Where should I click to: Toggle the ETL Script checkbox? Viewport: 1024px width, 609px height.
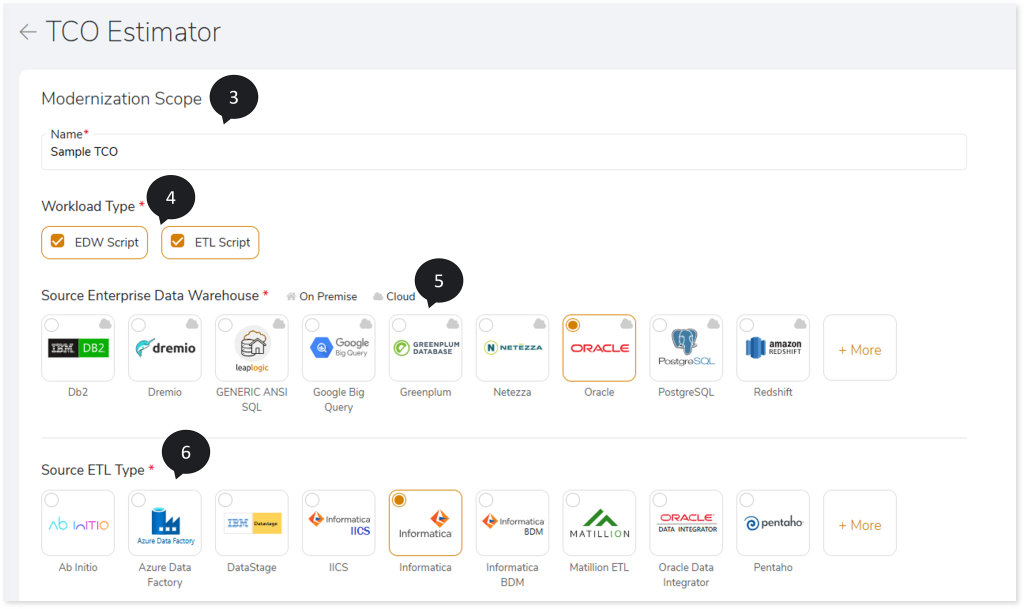[x=178, y=241]
